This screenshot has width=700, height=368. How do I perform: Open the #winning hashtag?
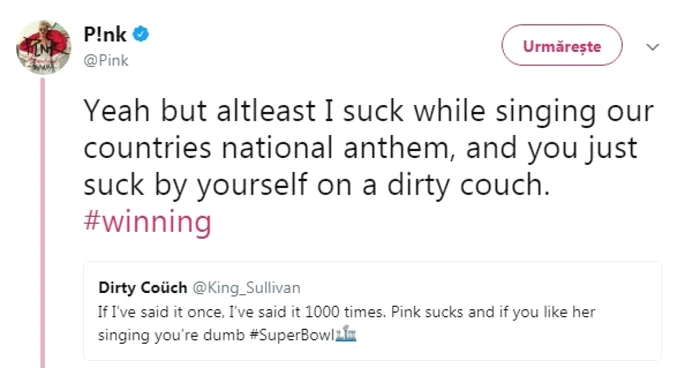pyautogui.click(x=147, y=221)
